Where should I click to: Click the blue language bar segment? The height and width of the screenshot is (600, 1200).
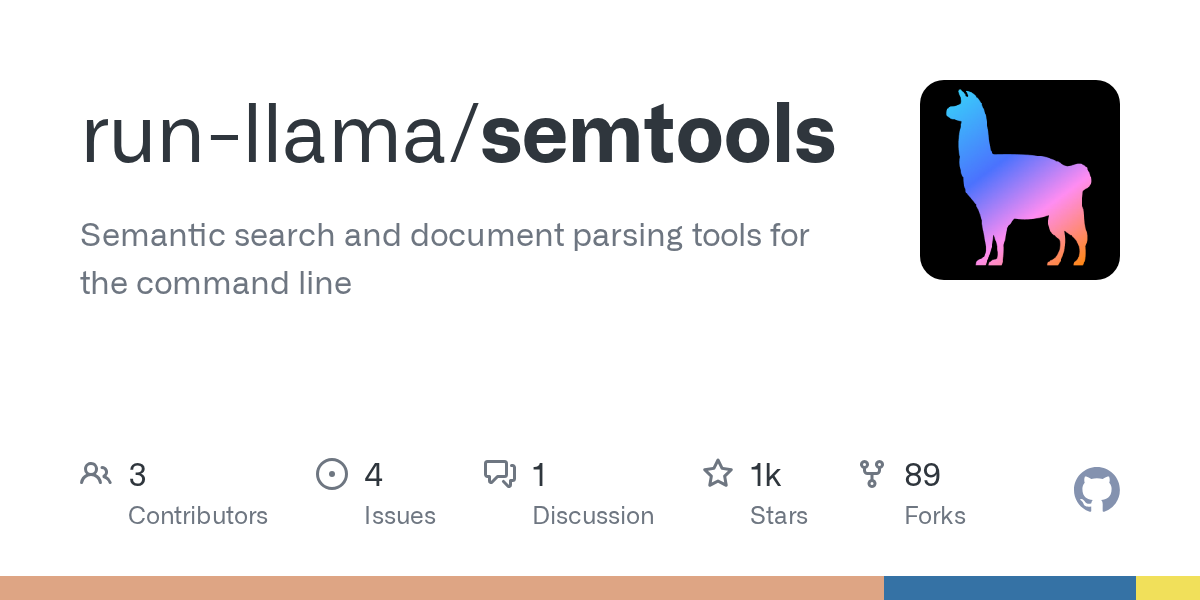[1009, 588]
